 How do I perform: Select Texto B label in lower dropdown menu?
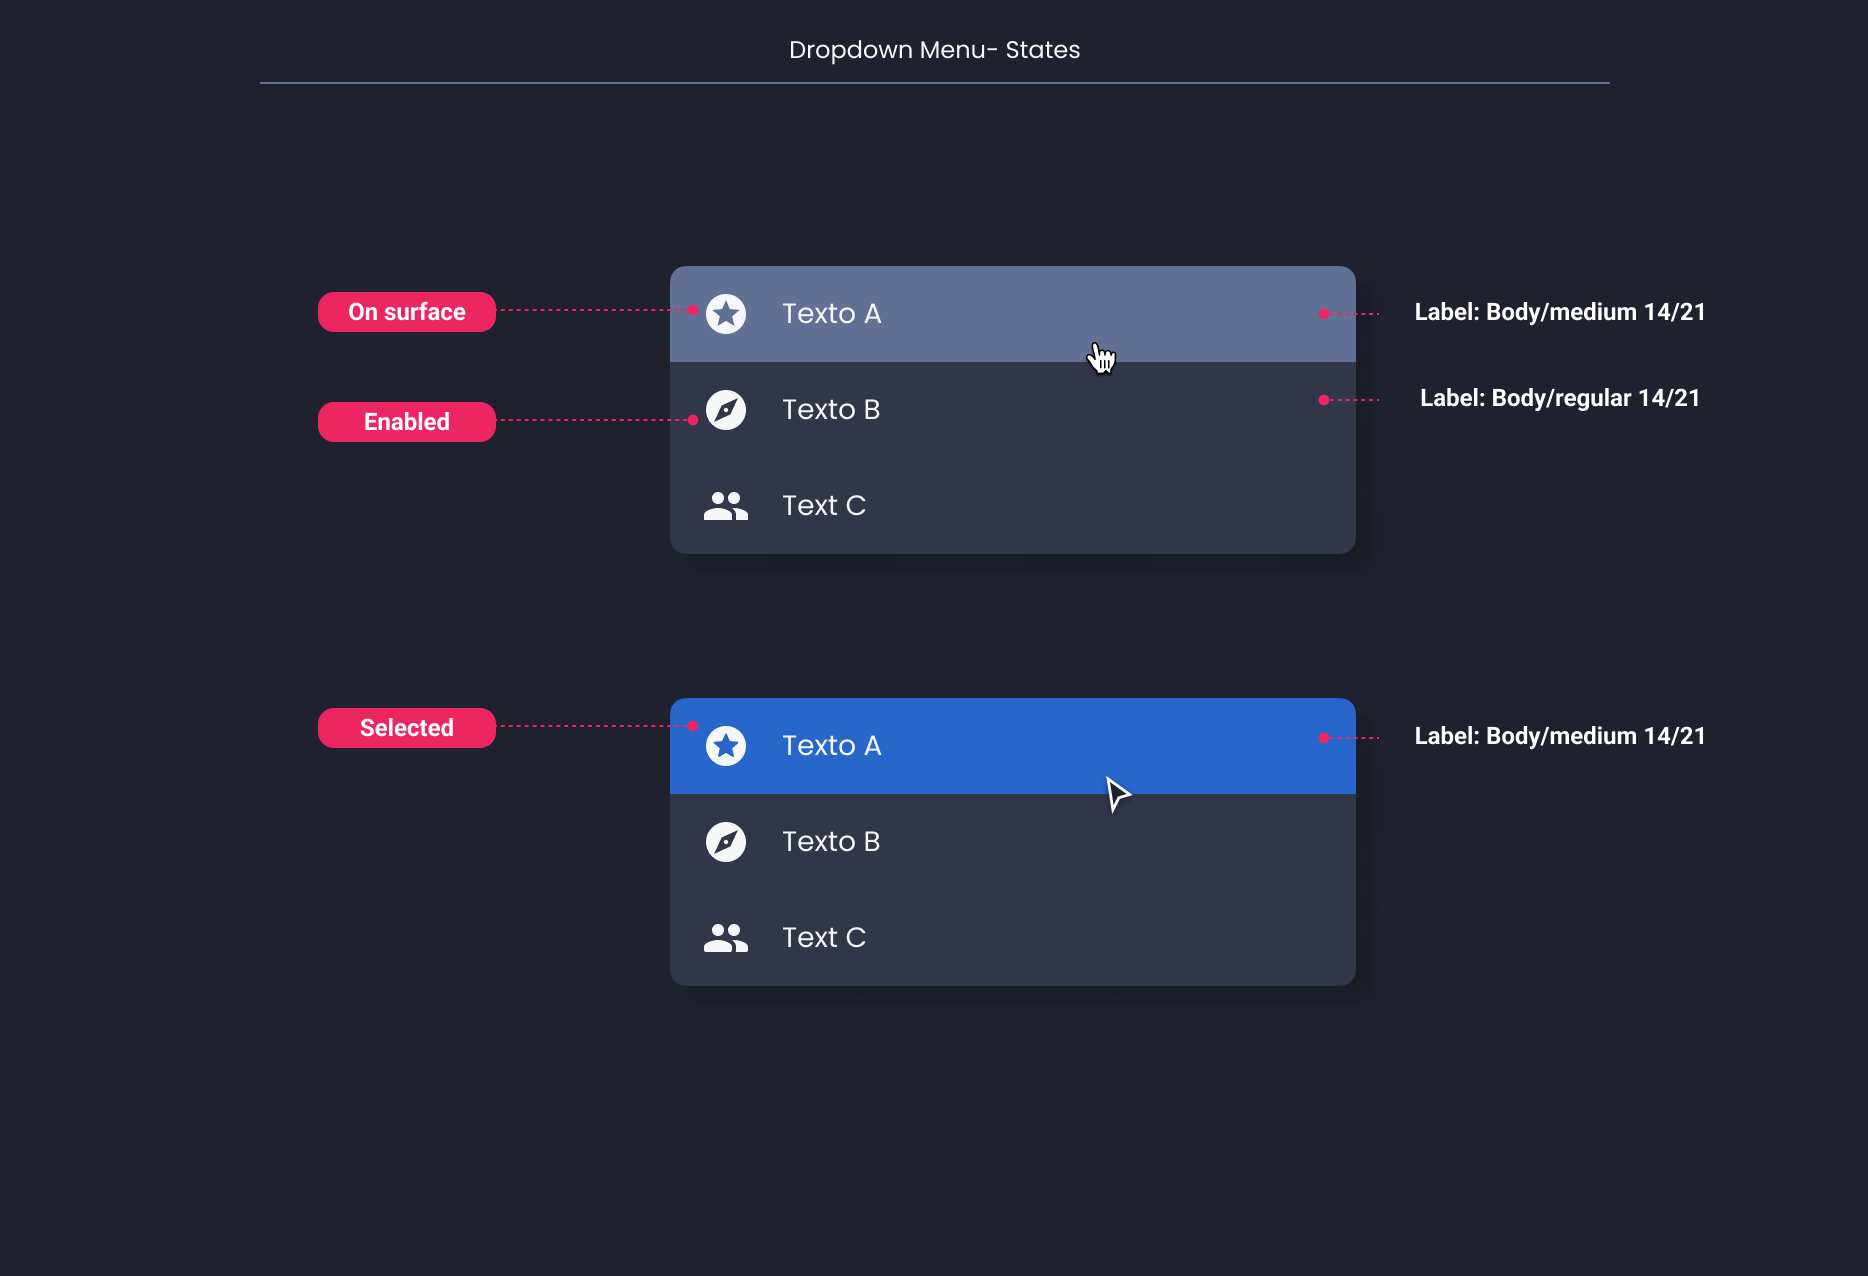click(831, 842)
